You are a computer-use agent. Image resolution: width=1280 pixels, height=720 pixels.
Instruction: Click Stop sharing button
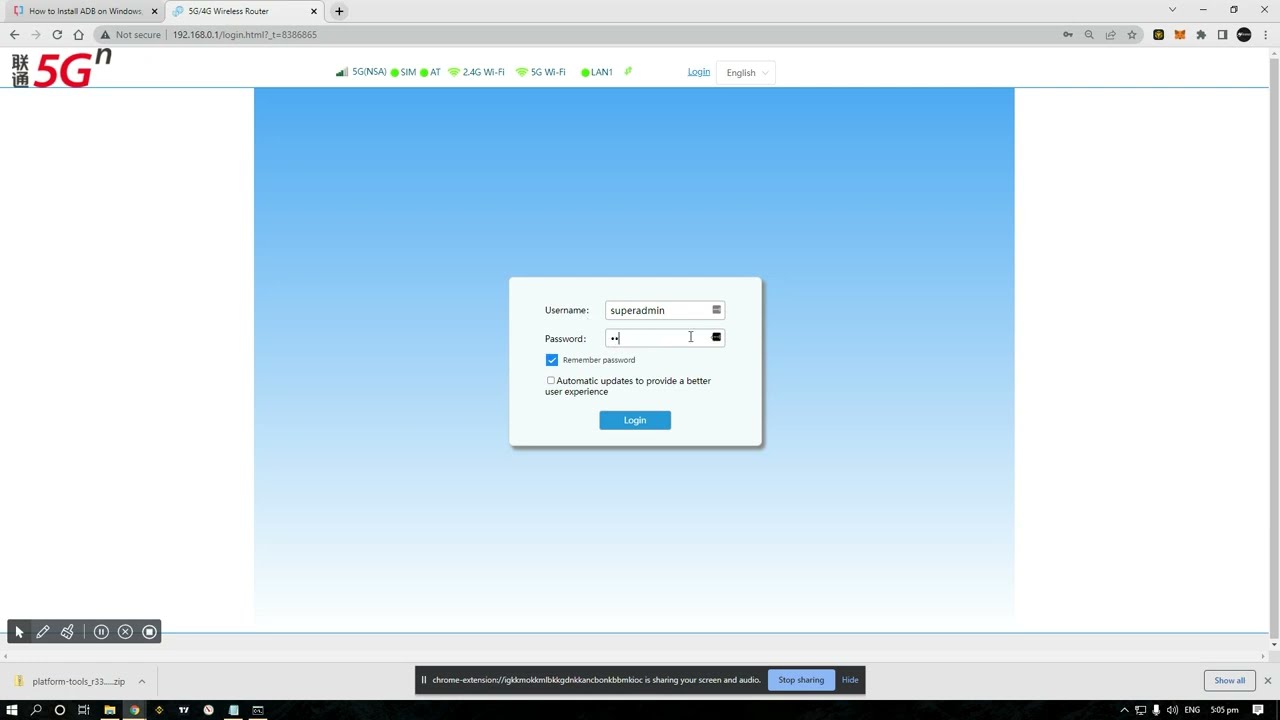point(801,680)
